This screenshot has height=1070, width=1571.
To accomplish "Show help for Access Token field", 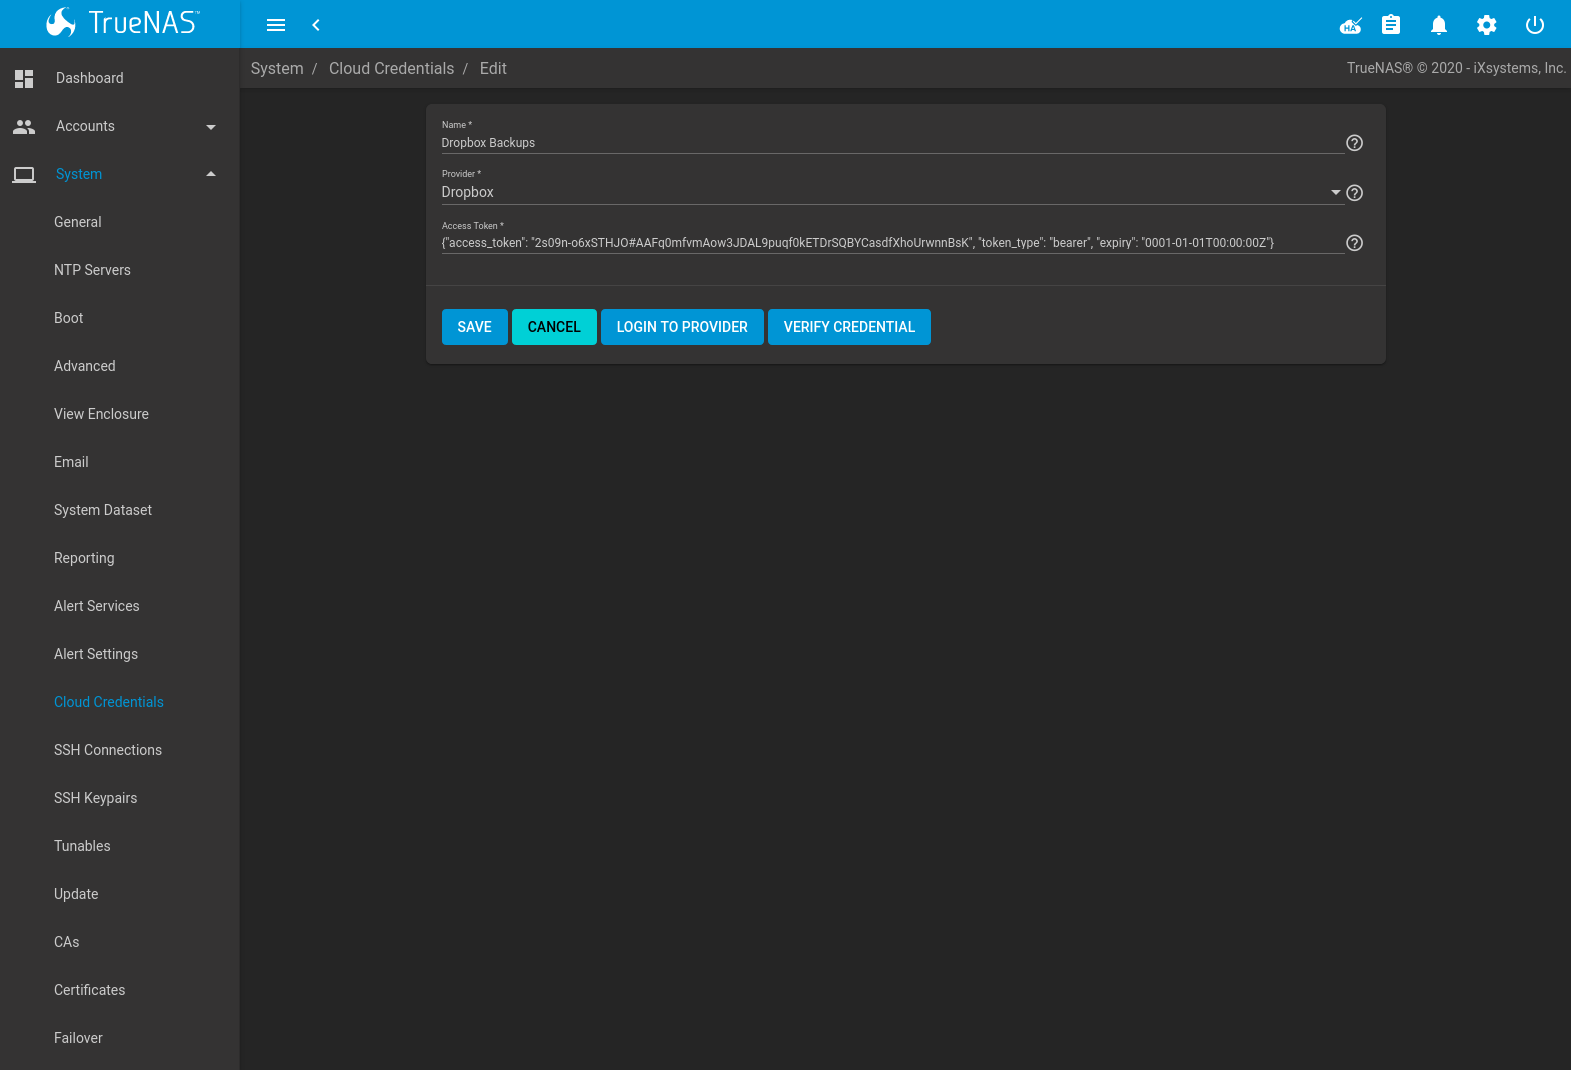I will [1354, 243].
